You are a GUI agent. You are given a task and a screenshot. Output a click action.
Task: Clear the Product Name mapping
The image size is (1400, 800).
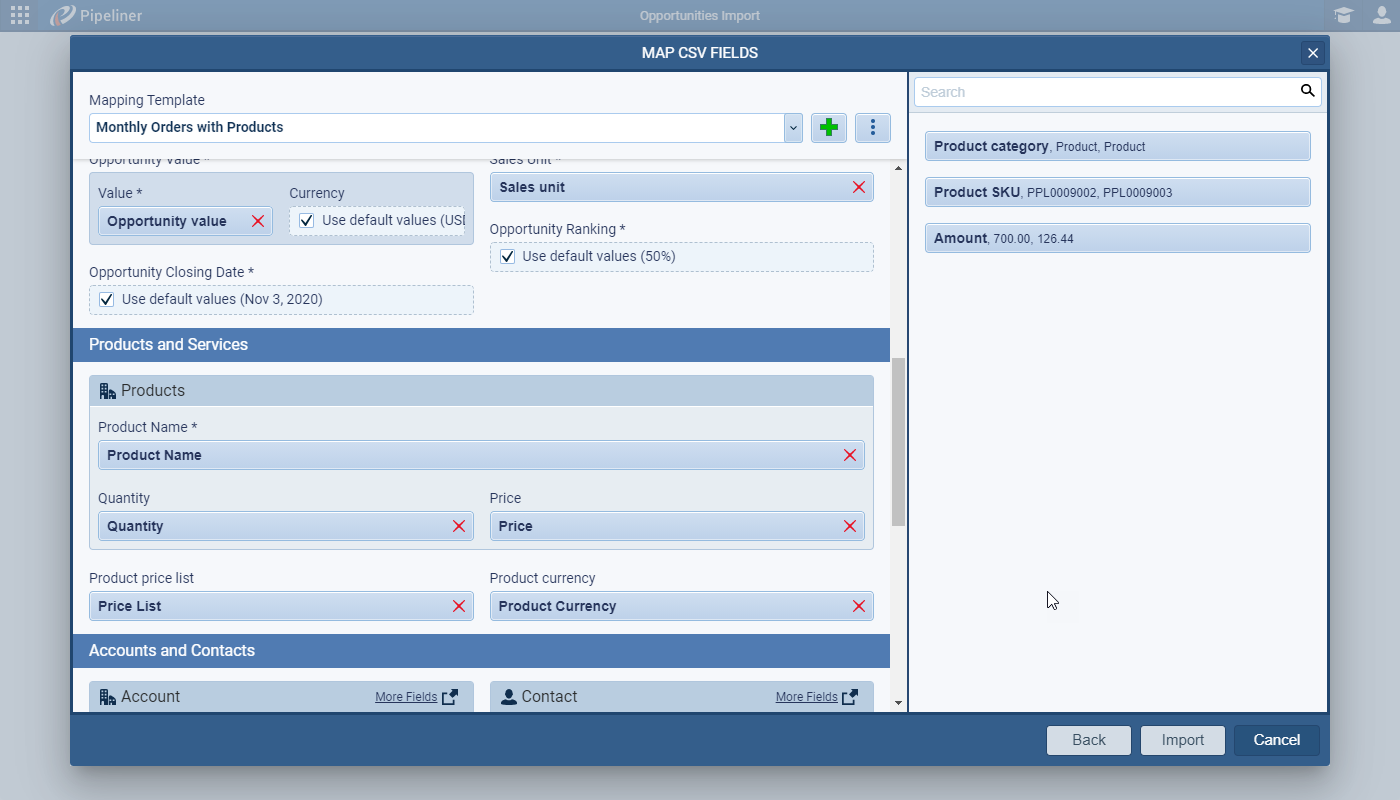pyautogui.click(x=850, y=455)
